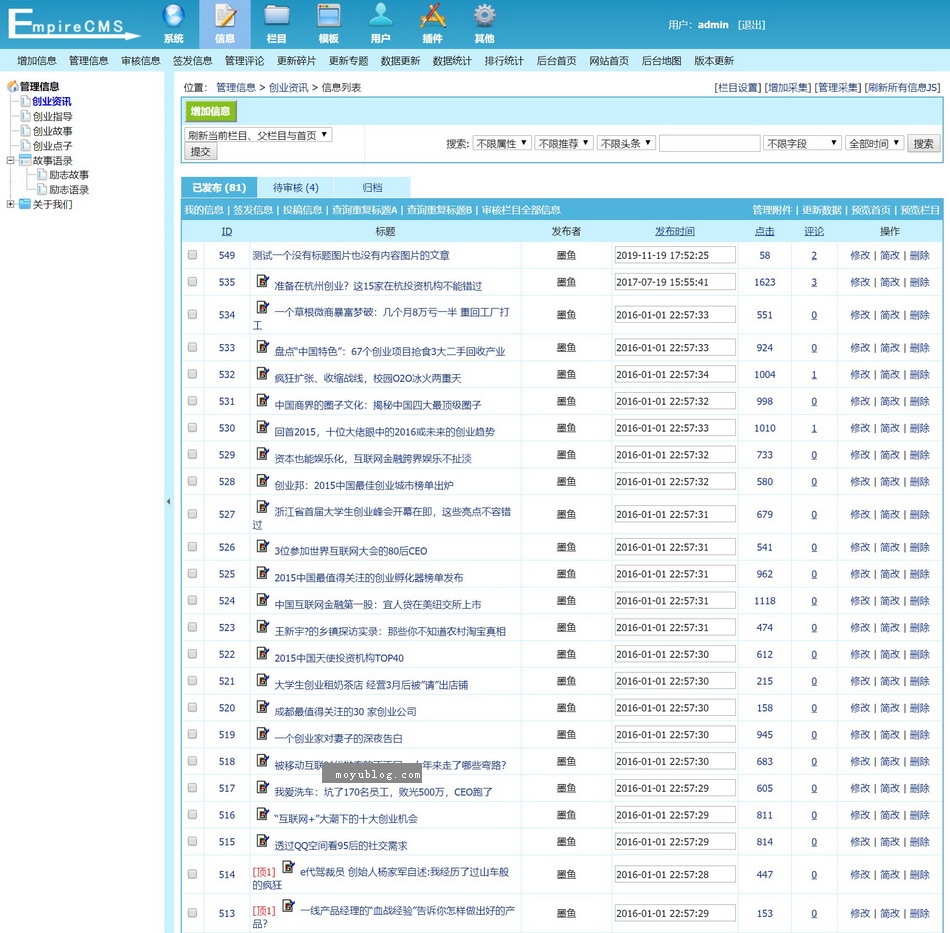Click the 退出 logout link
The width and height of the screenshot is (950, 933).
click(x=751, y=25)
